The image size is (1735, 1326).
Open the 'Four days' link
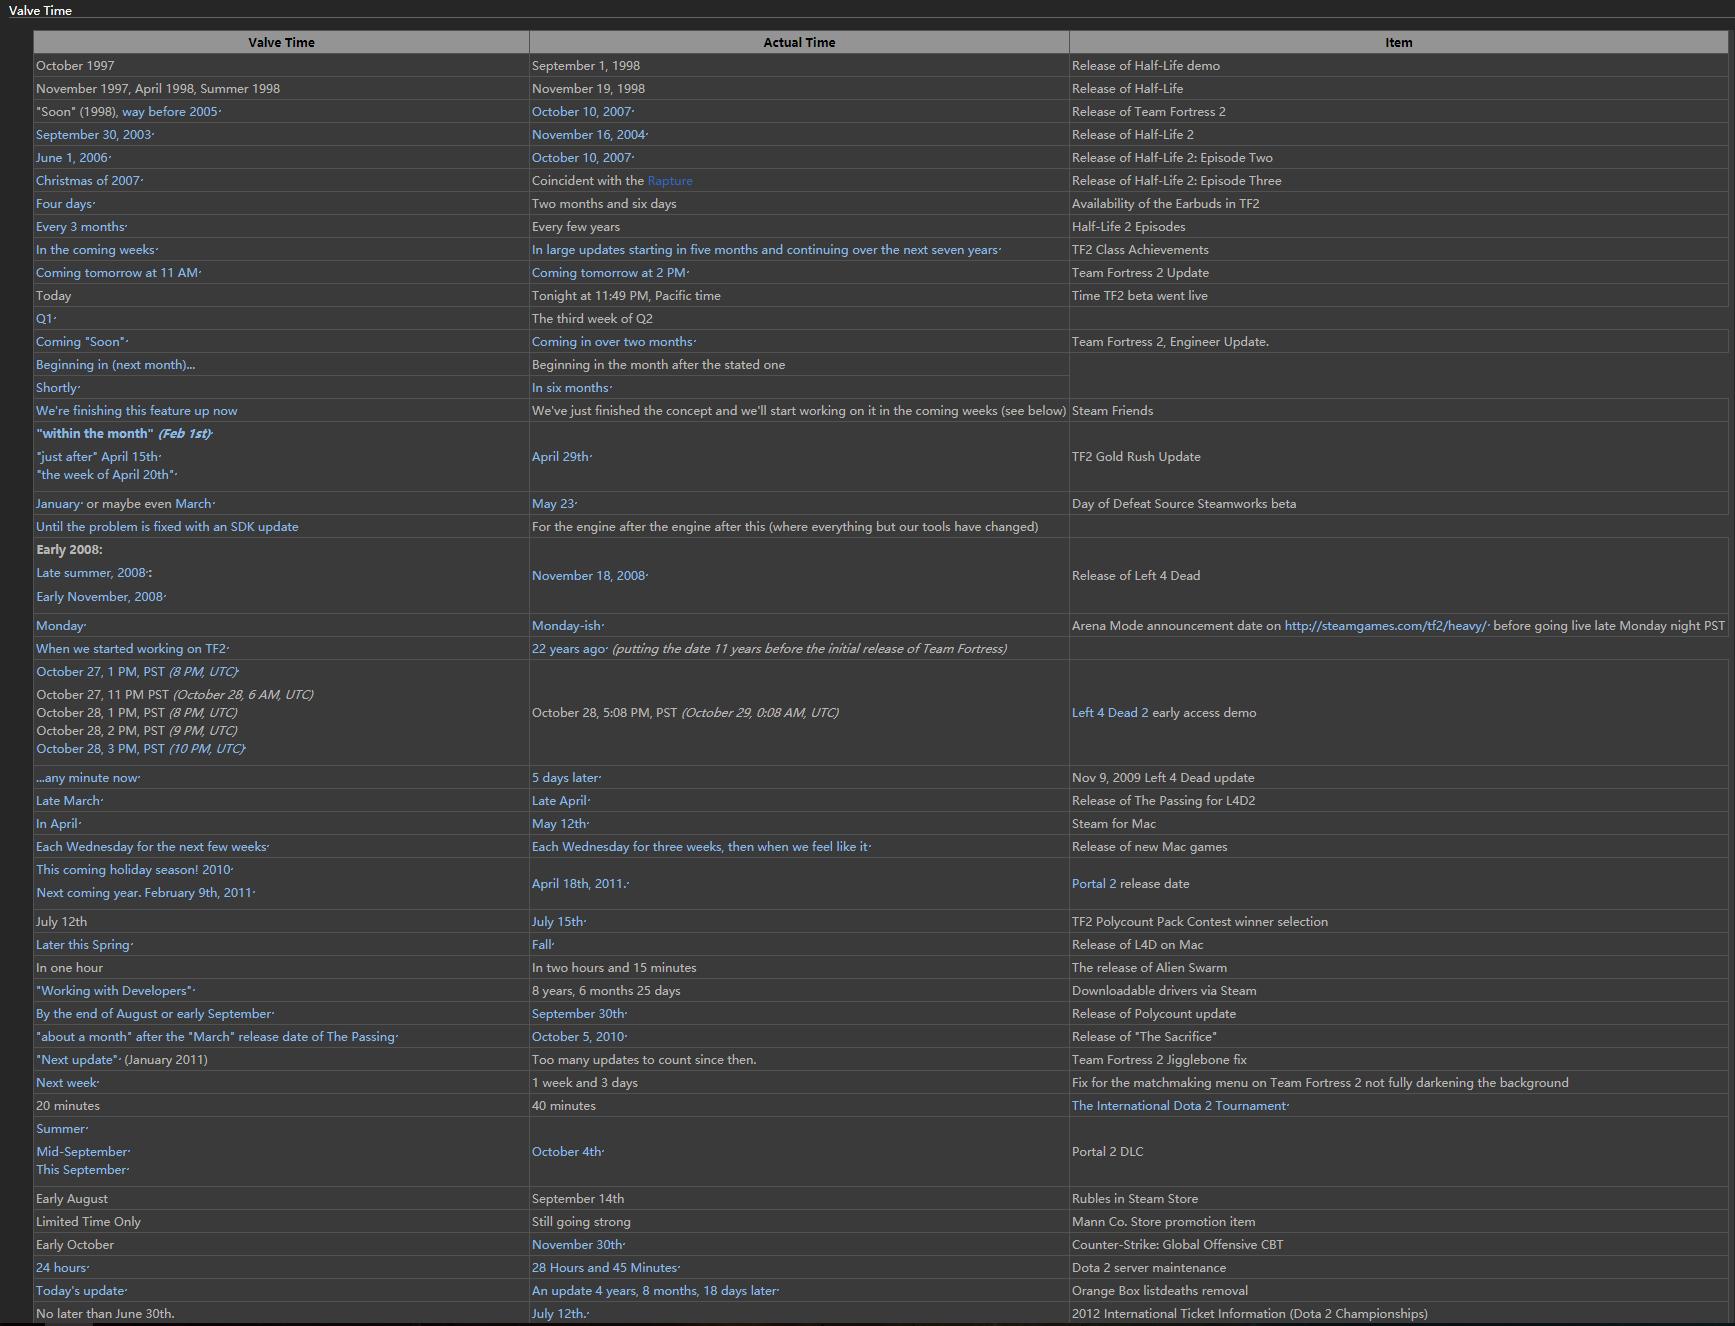pyautogui.click(x=64, y=204)
